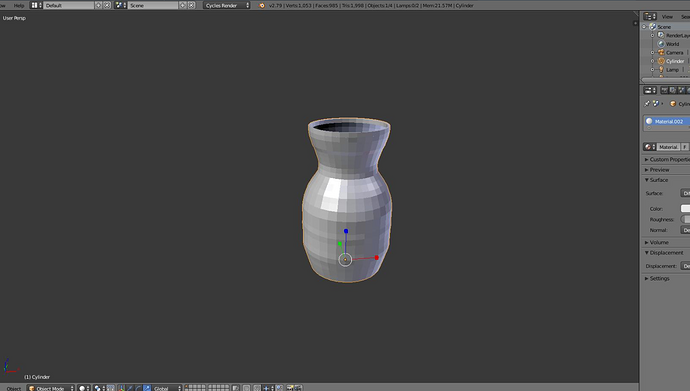Click the blue Z axis manipulator handle

[346, 231]
